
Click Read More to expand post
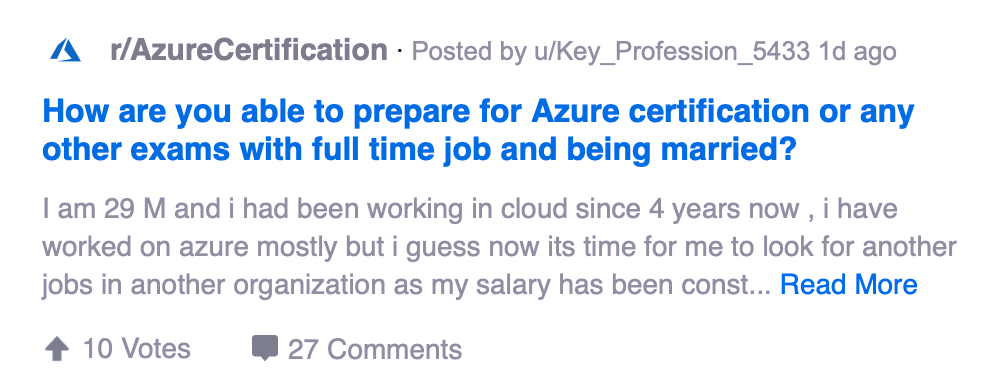pyautogui.click(x=848, y=284)
